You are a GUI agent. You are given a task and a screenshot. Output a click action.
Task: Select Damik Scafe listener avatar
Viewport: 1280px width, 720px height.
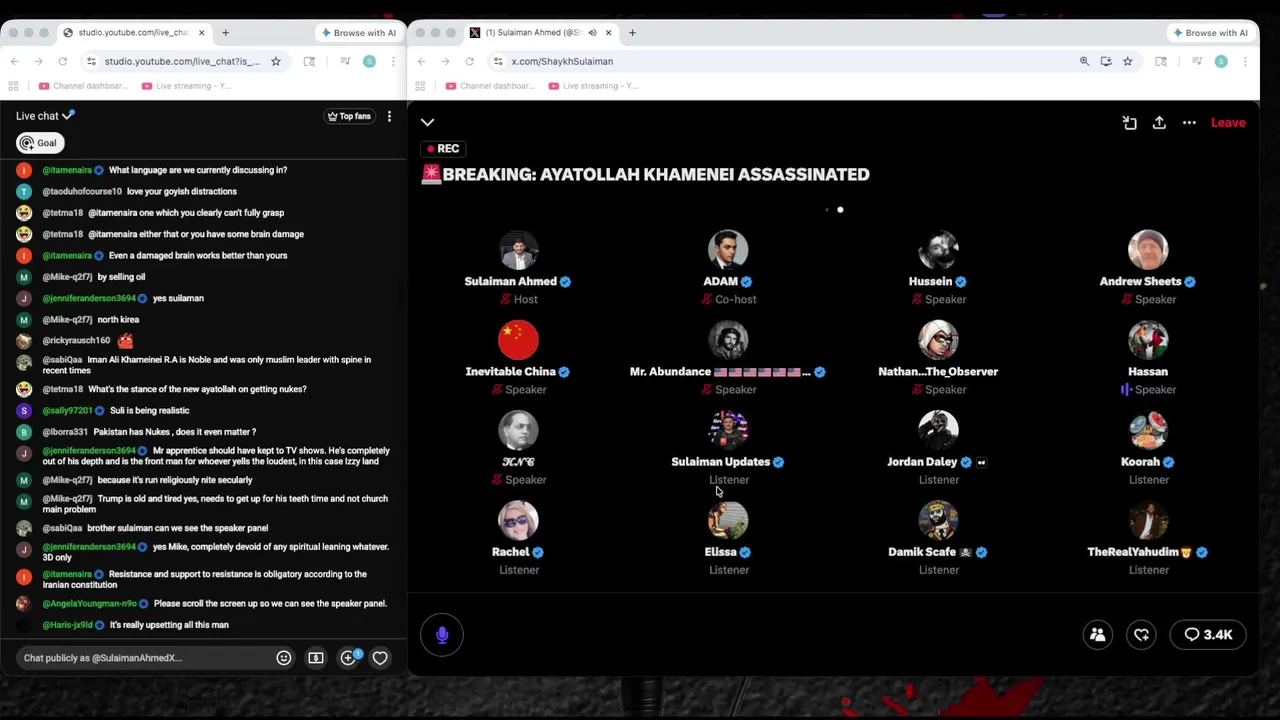(x=938, y=520)
